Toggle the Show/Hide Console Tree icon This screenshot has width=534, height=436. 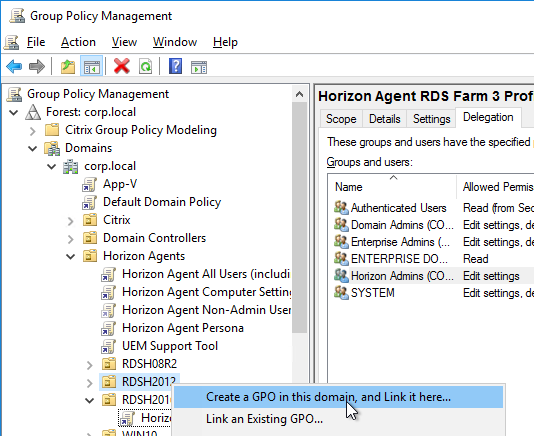pyautogui.click(x=92, y=66)
